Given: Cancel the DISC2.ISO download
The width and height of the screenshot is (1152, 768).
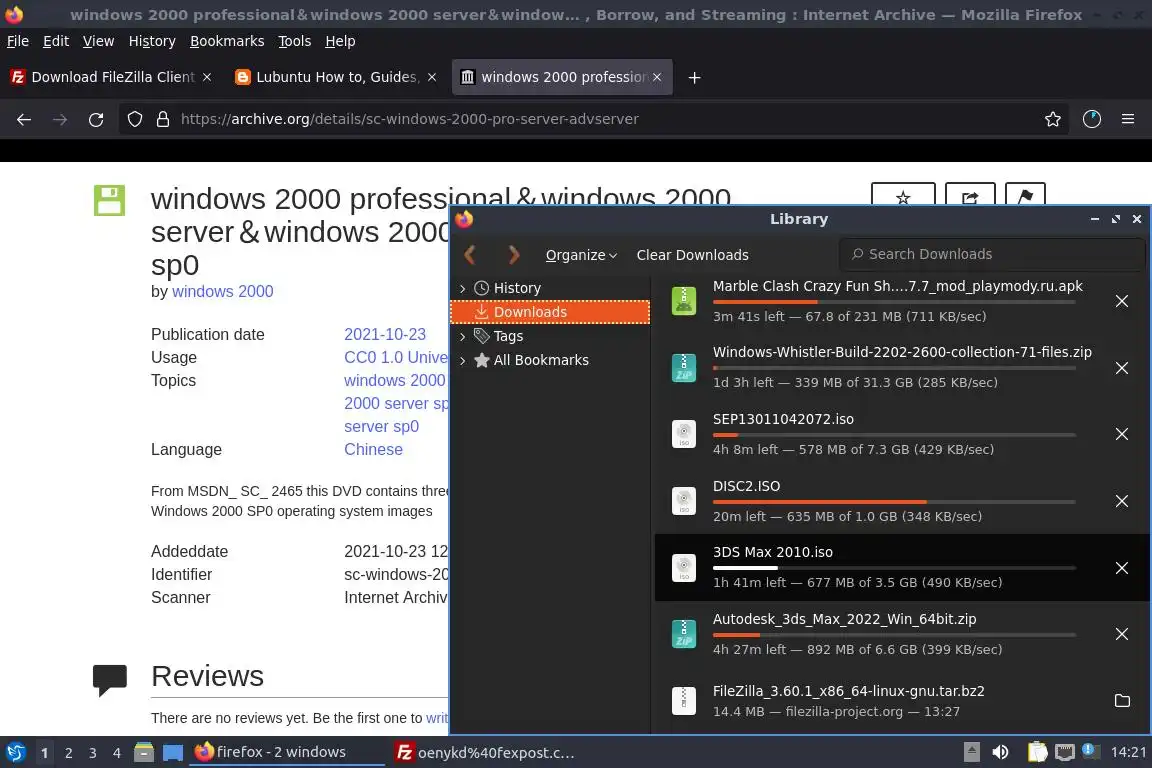Looking at the screenshot, I should (1122, 501).
